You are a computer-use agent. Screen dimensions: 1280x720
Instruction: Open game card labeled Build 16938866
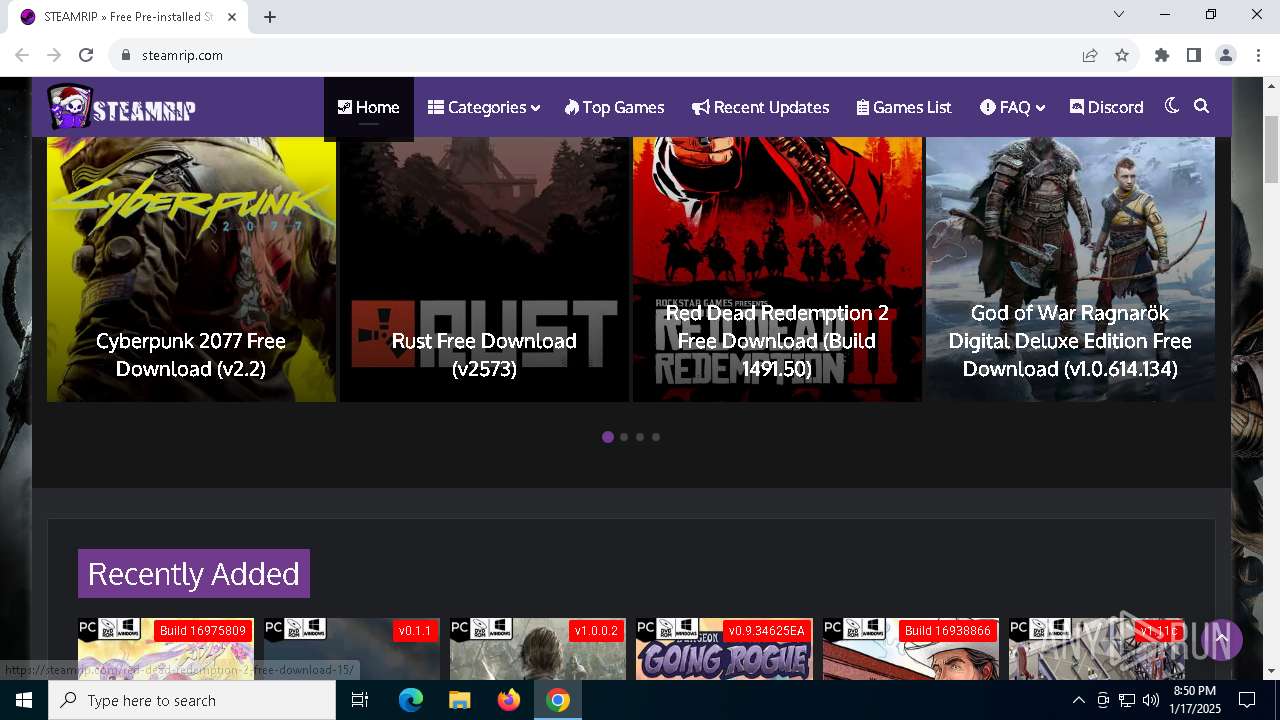910,648
